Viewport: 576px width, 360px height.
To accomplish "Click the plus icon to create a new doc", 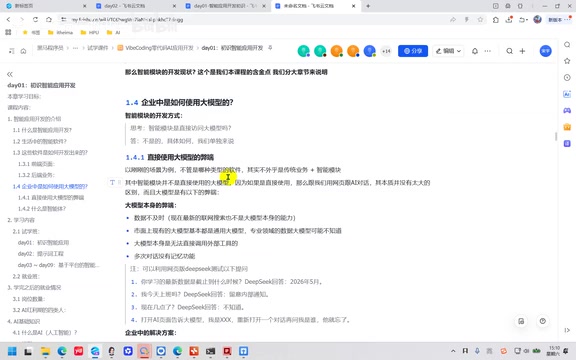I will [x=522, y=51].
